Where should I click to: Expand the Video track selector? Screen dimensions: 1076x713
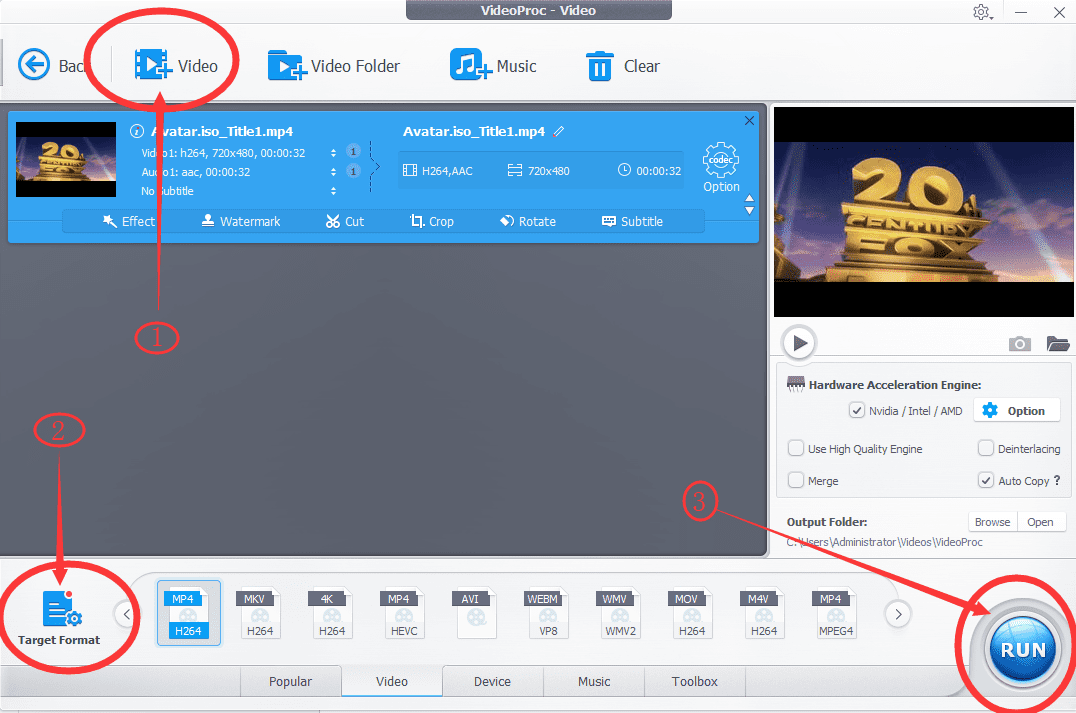point(334,153)
